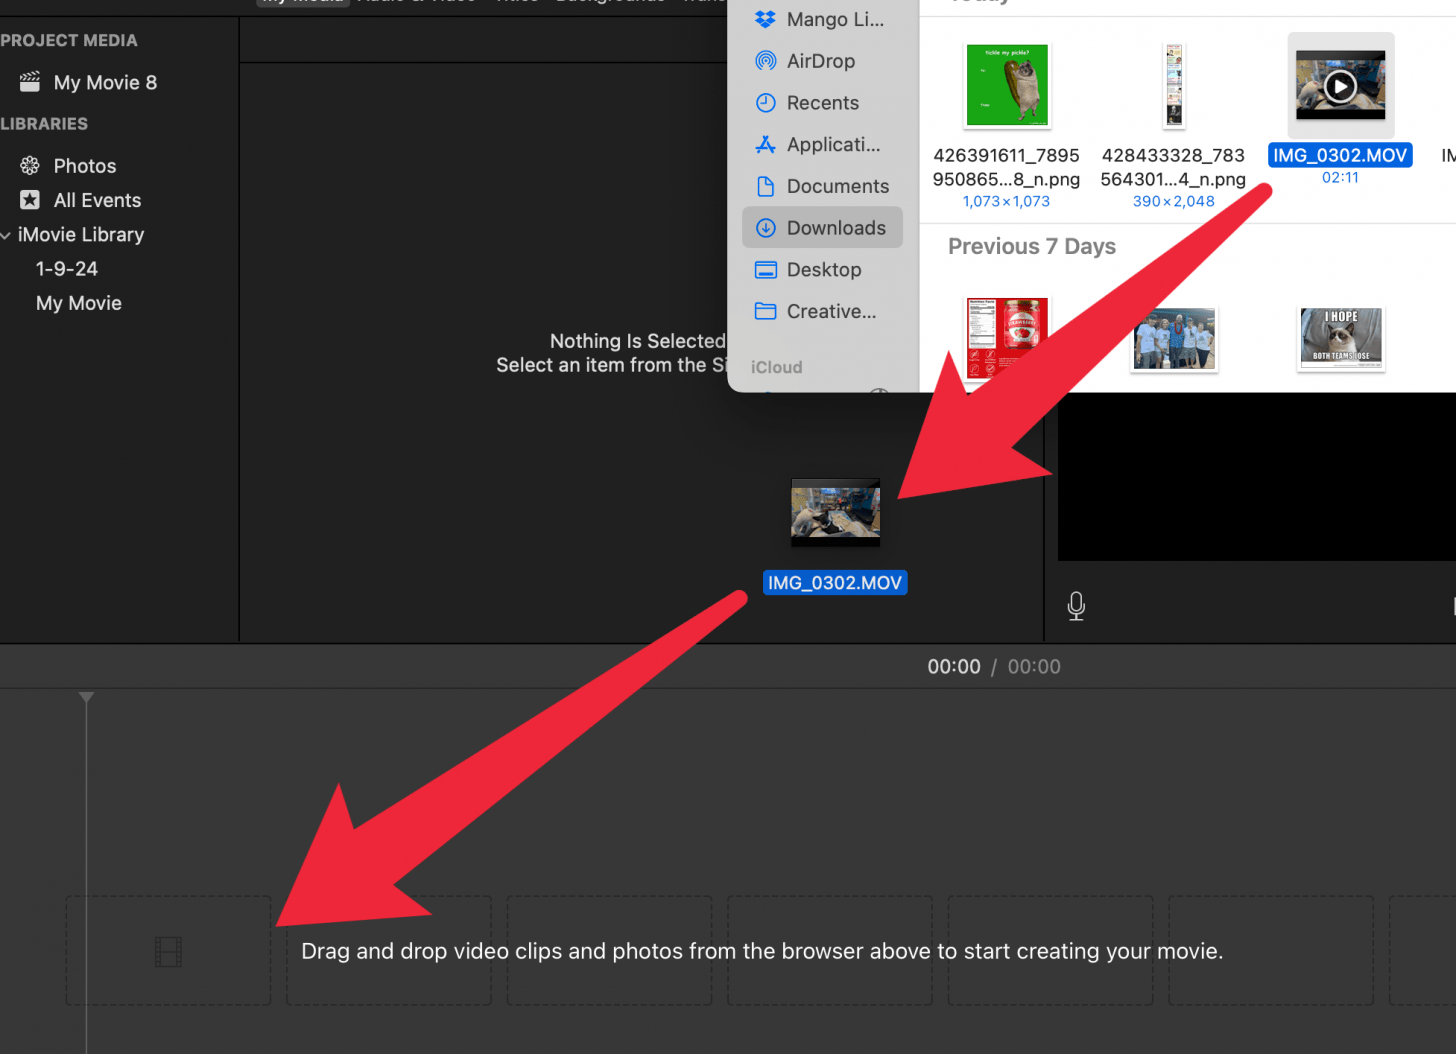The height and width of the screenshot is (1054, 1456).
Task: Select Downloads in Finder sidebar
Action: tap(822, 228)
